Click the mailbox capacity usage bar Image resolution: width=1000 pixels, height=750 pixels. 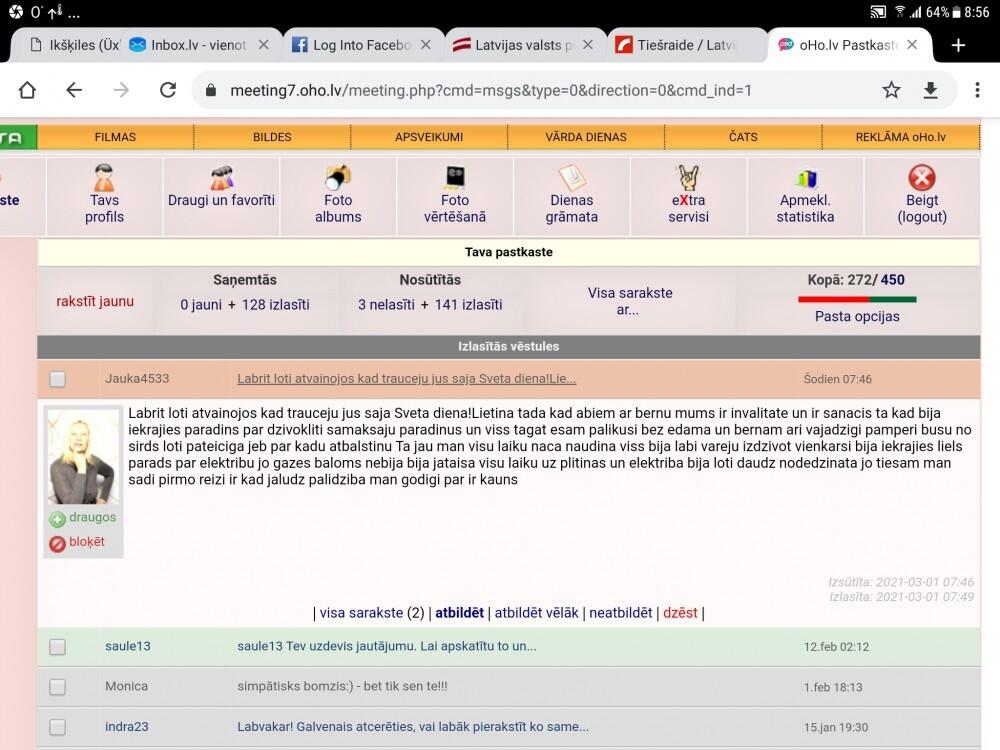tap(857, 299)
